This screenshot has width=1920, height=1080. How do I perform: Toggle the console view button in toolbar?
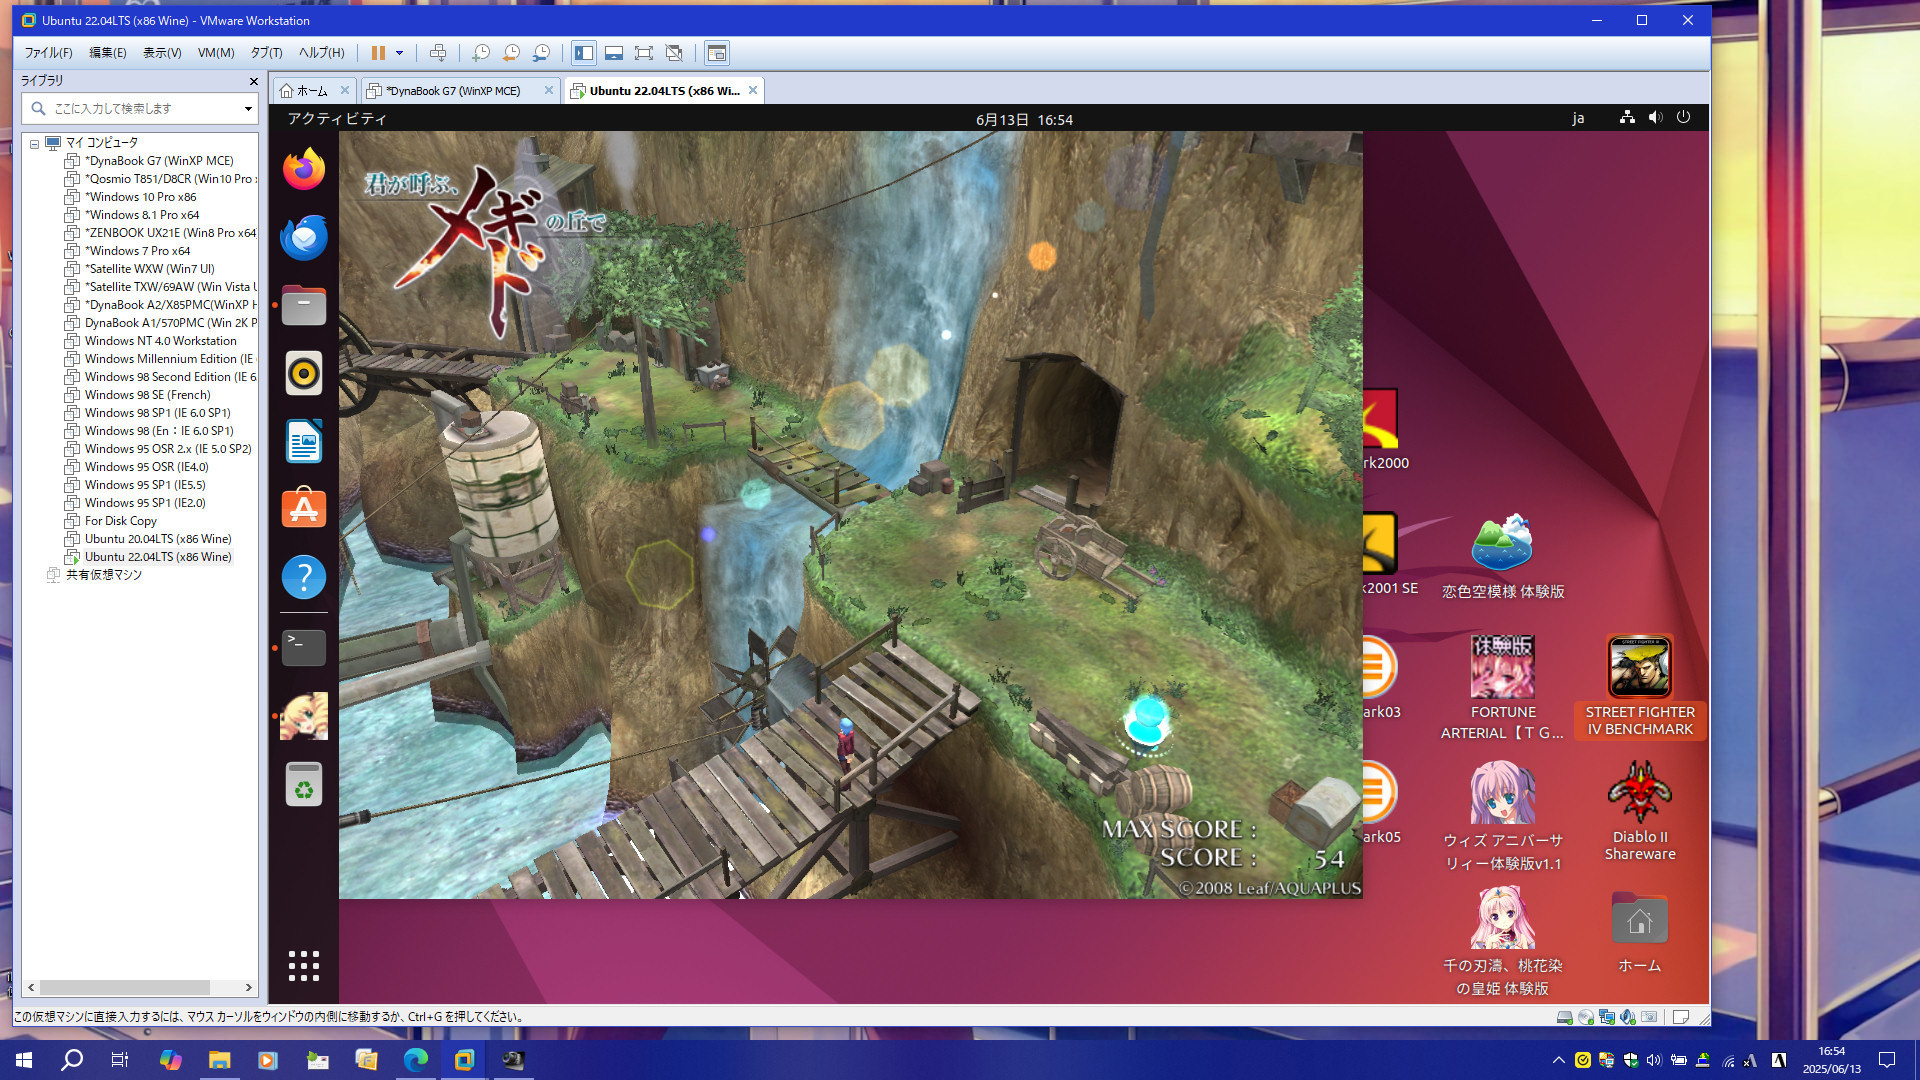[x=716, y=53]
